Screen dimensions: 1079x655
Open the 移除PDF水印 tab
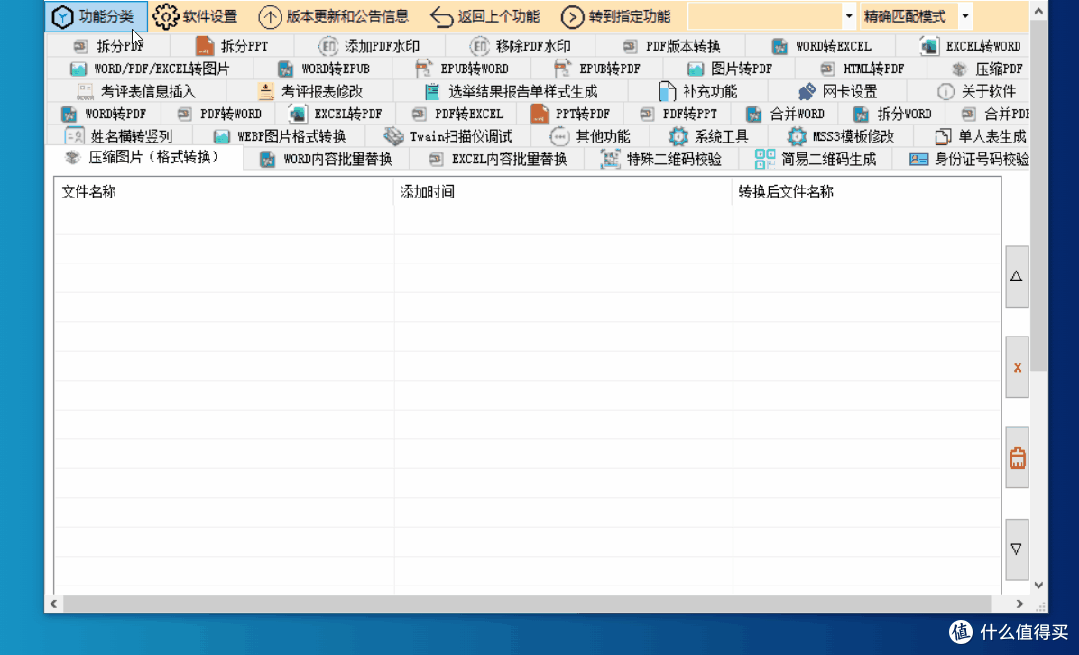[x=520, y=46]
